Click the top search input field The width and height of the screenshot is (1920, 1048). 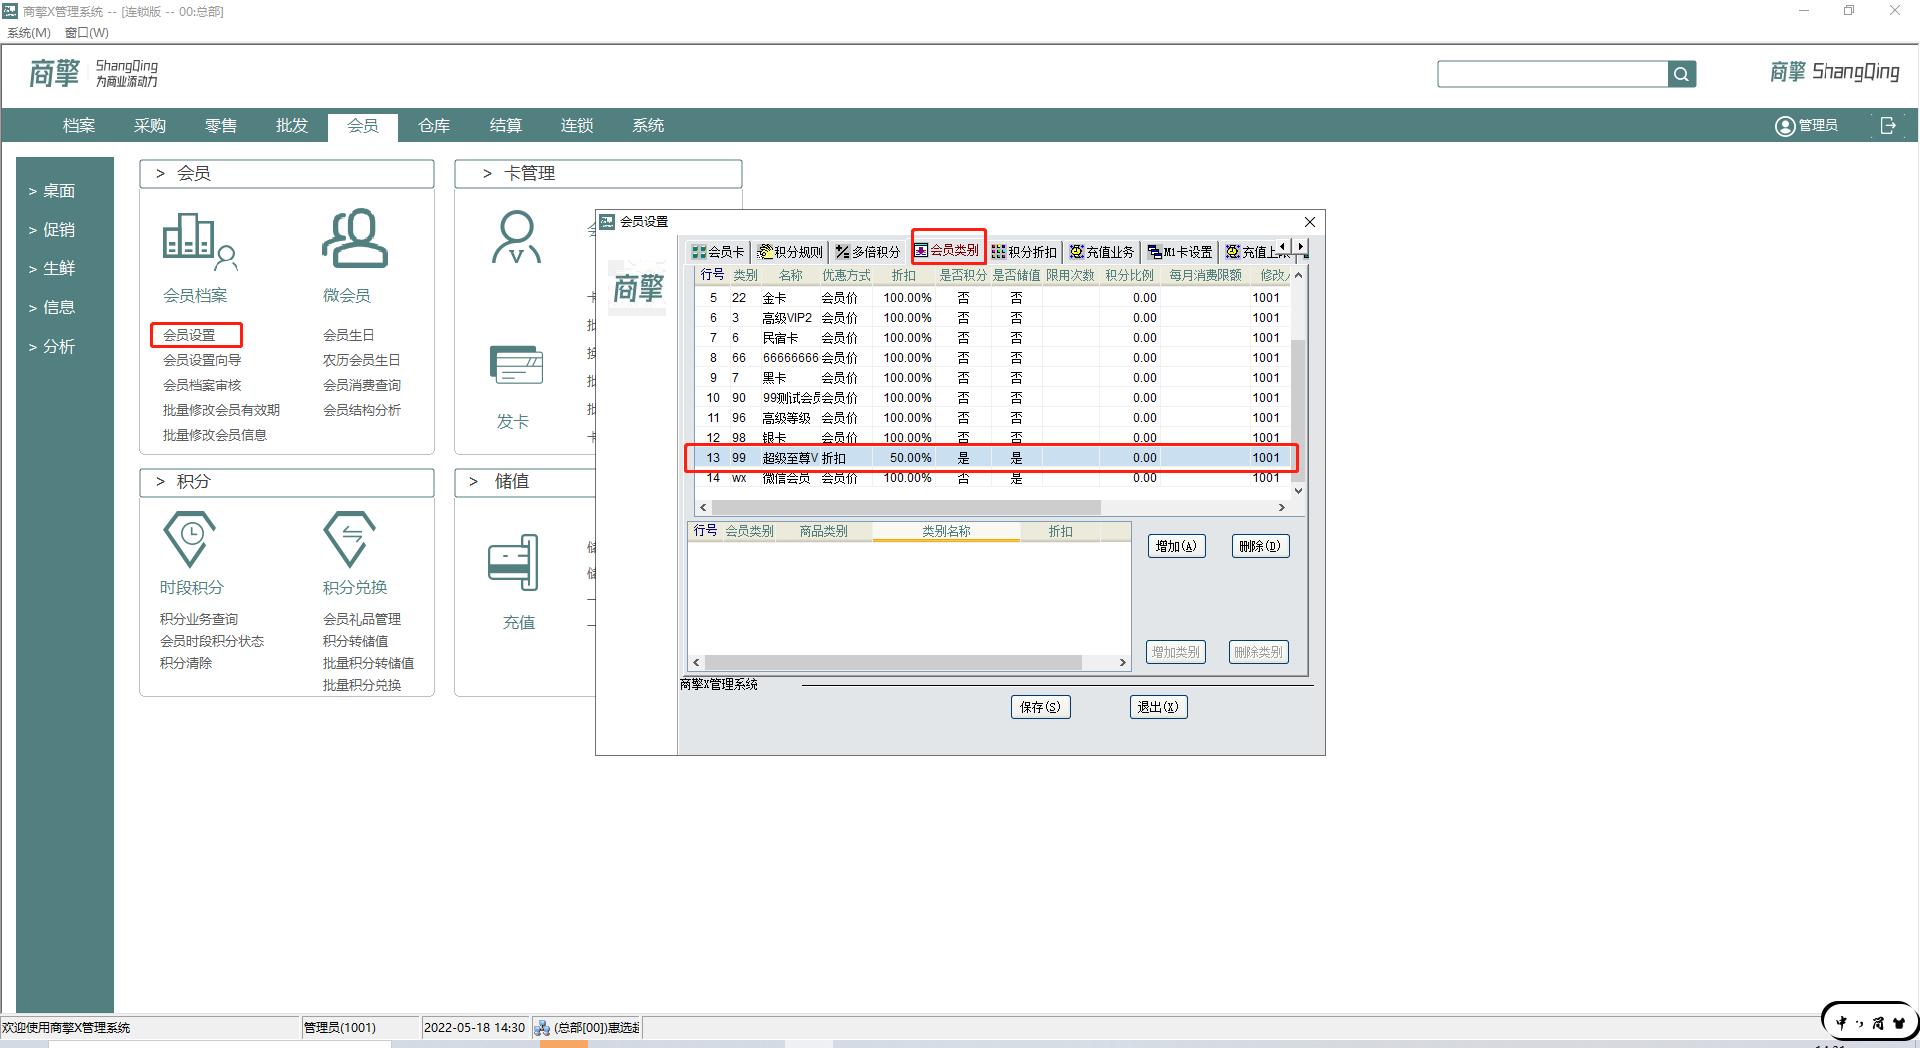(1552, 74)
